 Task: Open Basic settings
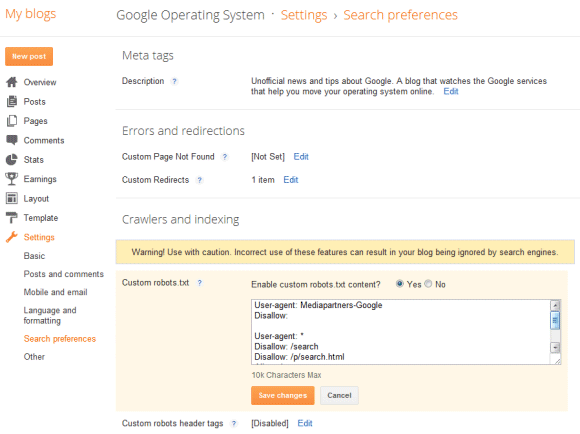(34, 256)
